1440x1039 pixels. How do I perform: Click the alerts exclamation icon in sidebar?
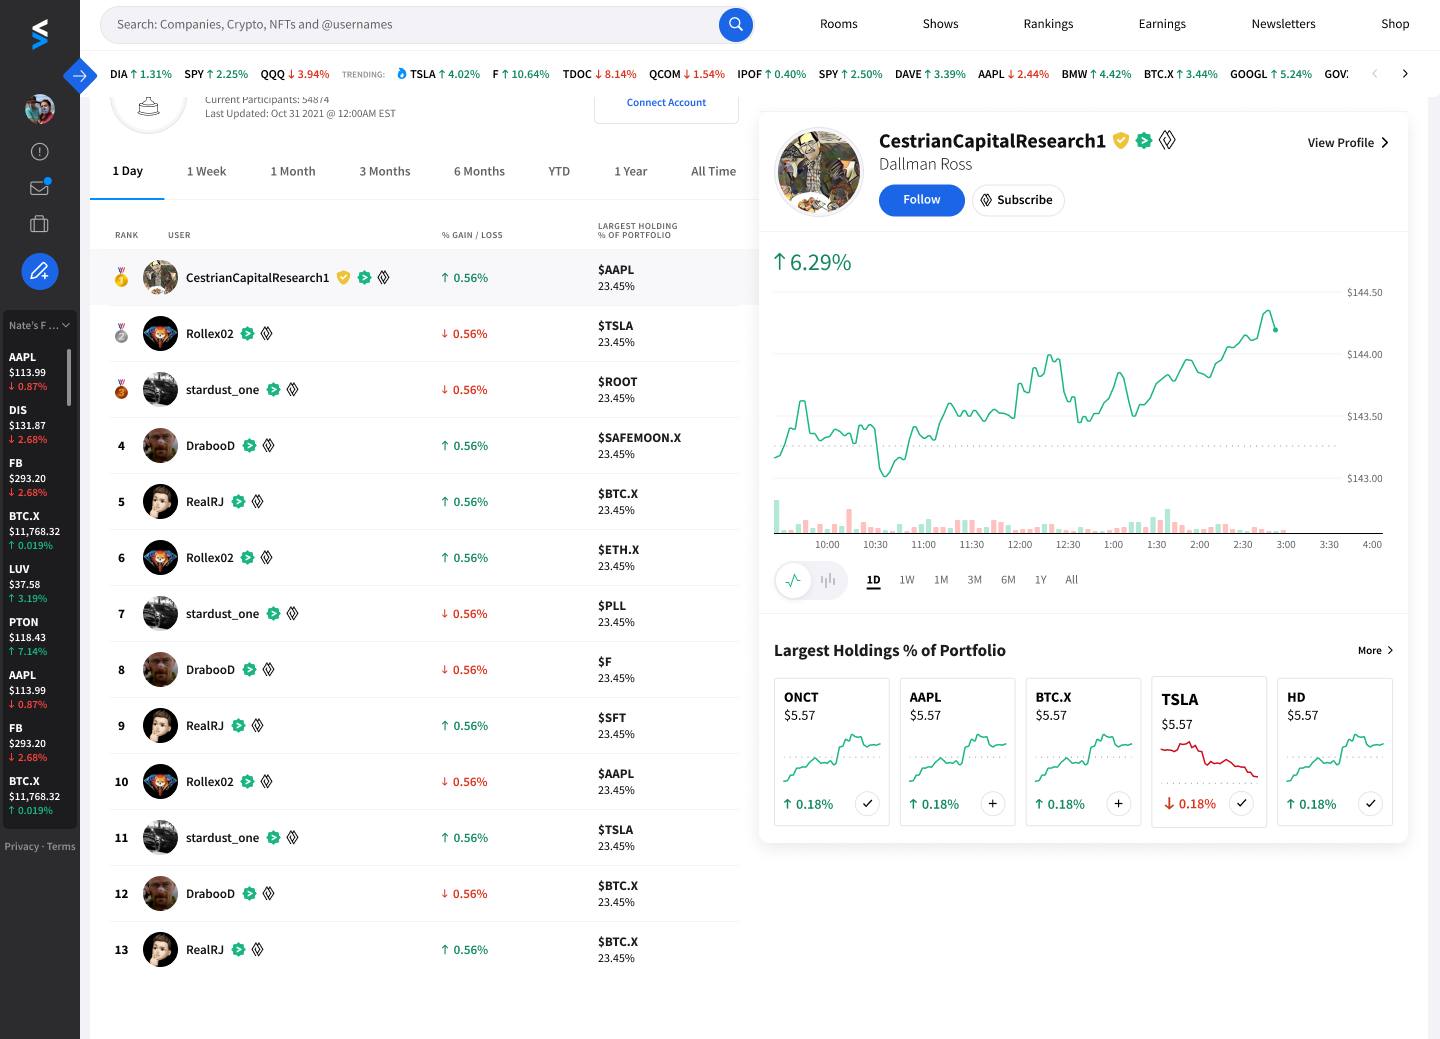coord(39,151)
